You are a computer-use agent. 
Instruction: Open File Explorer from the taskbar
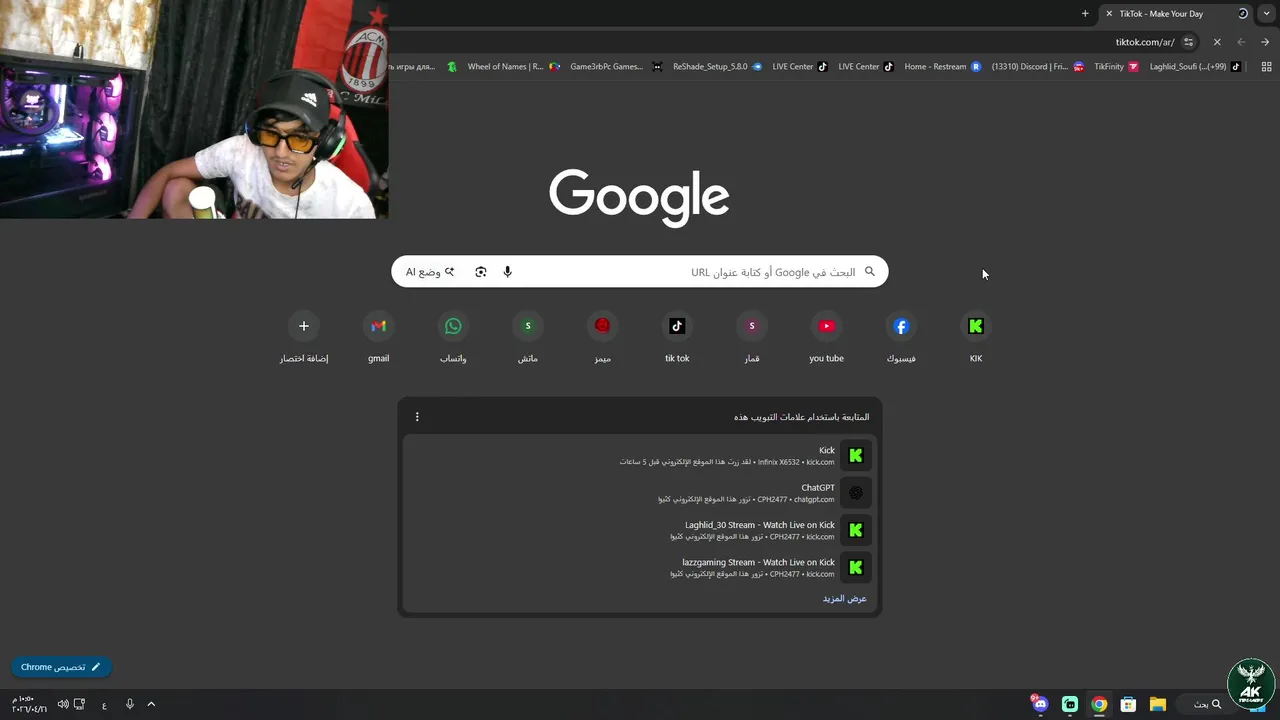tap(1157, 704)
